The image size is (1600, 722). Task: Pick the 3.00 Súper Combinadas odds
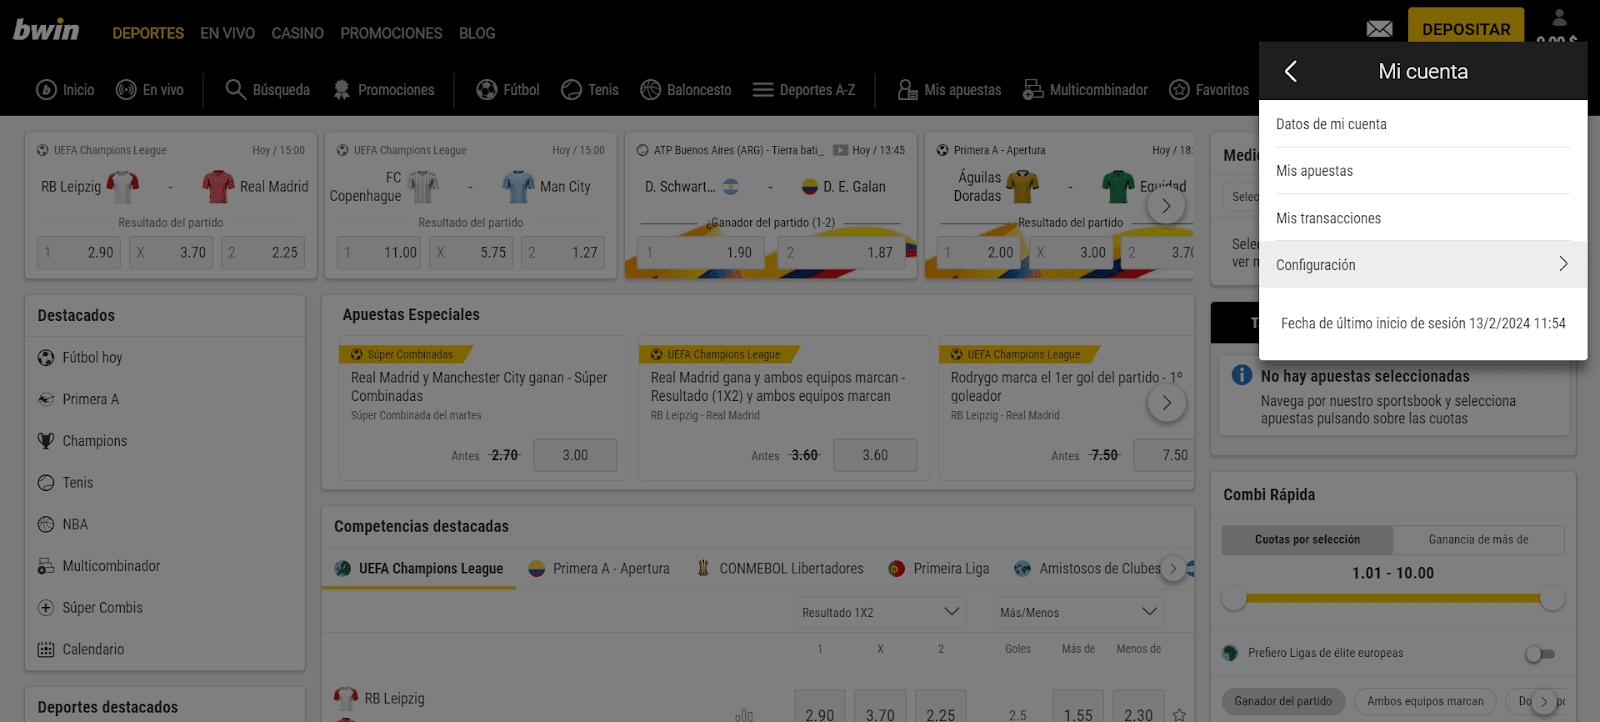tap(575, 455)
